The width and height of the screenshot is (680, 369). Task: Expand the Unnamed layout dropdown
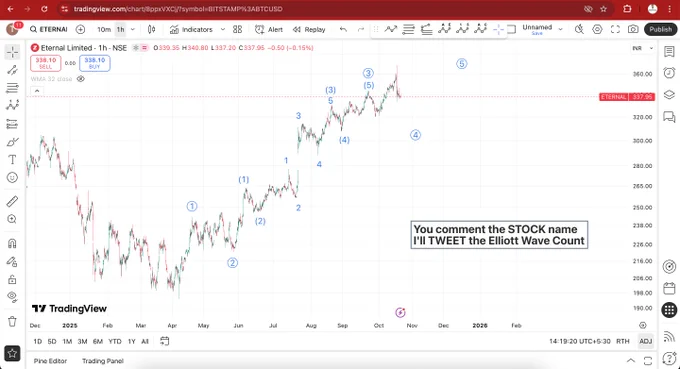point(560,29)
